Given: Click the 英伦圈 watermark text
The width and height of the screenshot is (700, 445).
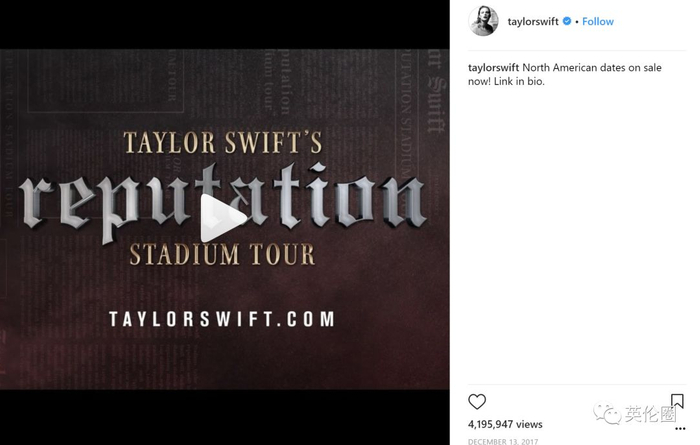Looking at the screenshot, I should (x=650, y=414).
